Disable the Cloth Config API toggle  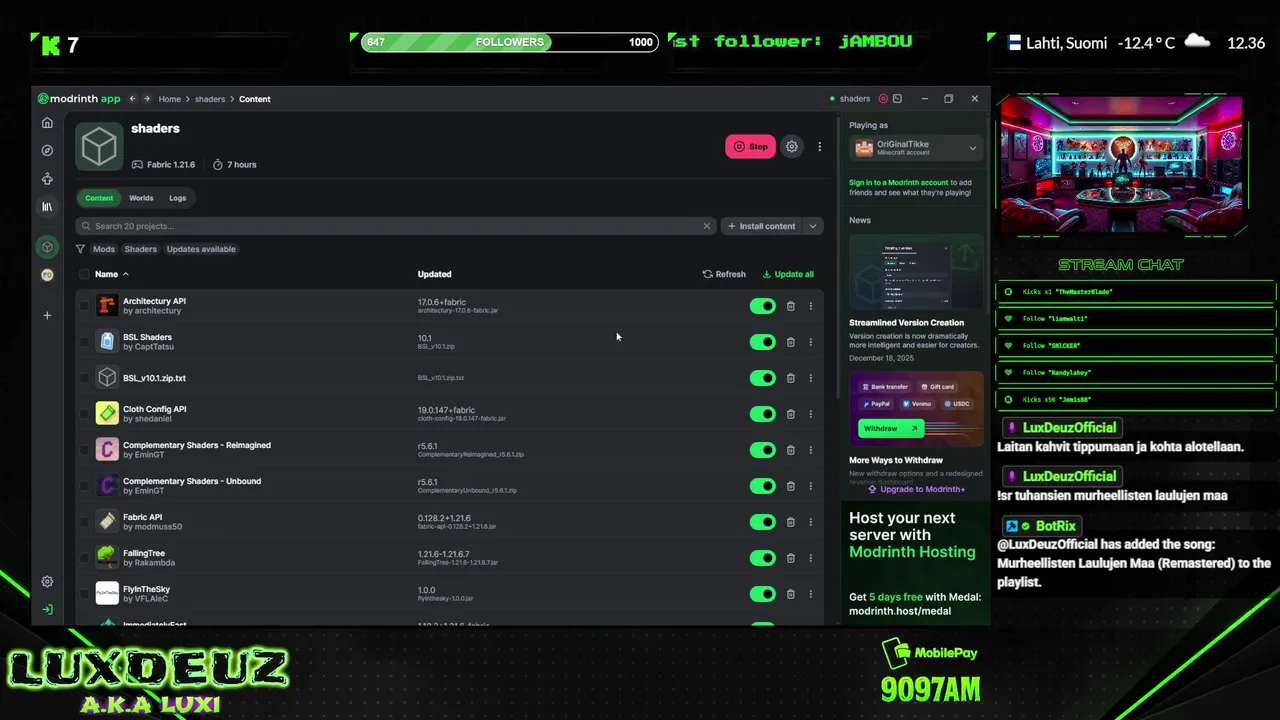763,414
